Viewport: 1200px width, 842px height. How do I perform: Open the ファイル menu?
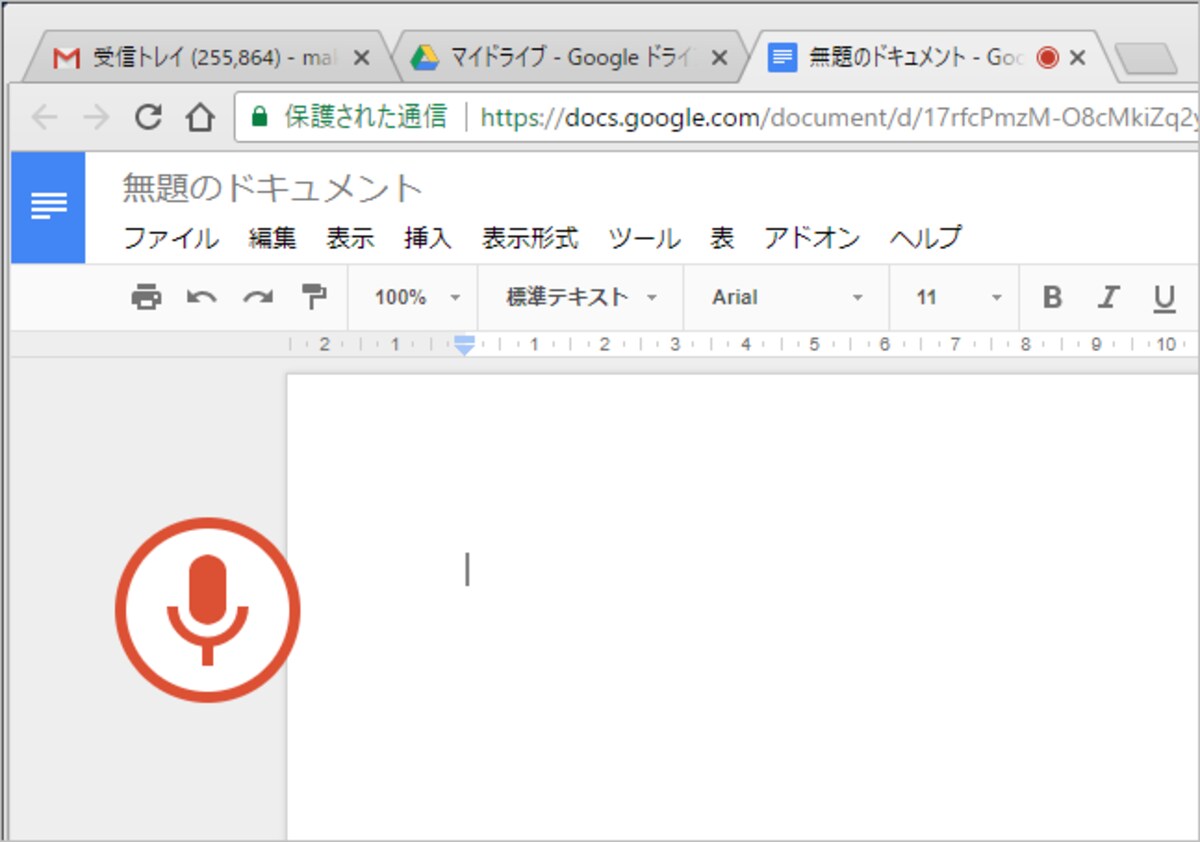(x=170, y=238)
